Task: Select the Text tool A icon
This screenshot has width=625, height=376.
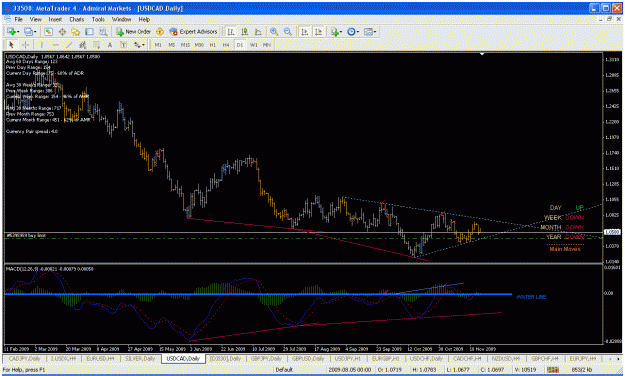Action: 110,45
